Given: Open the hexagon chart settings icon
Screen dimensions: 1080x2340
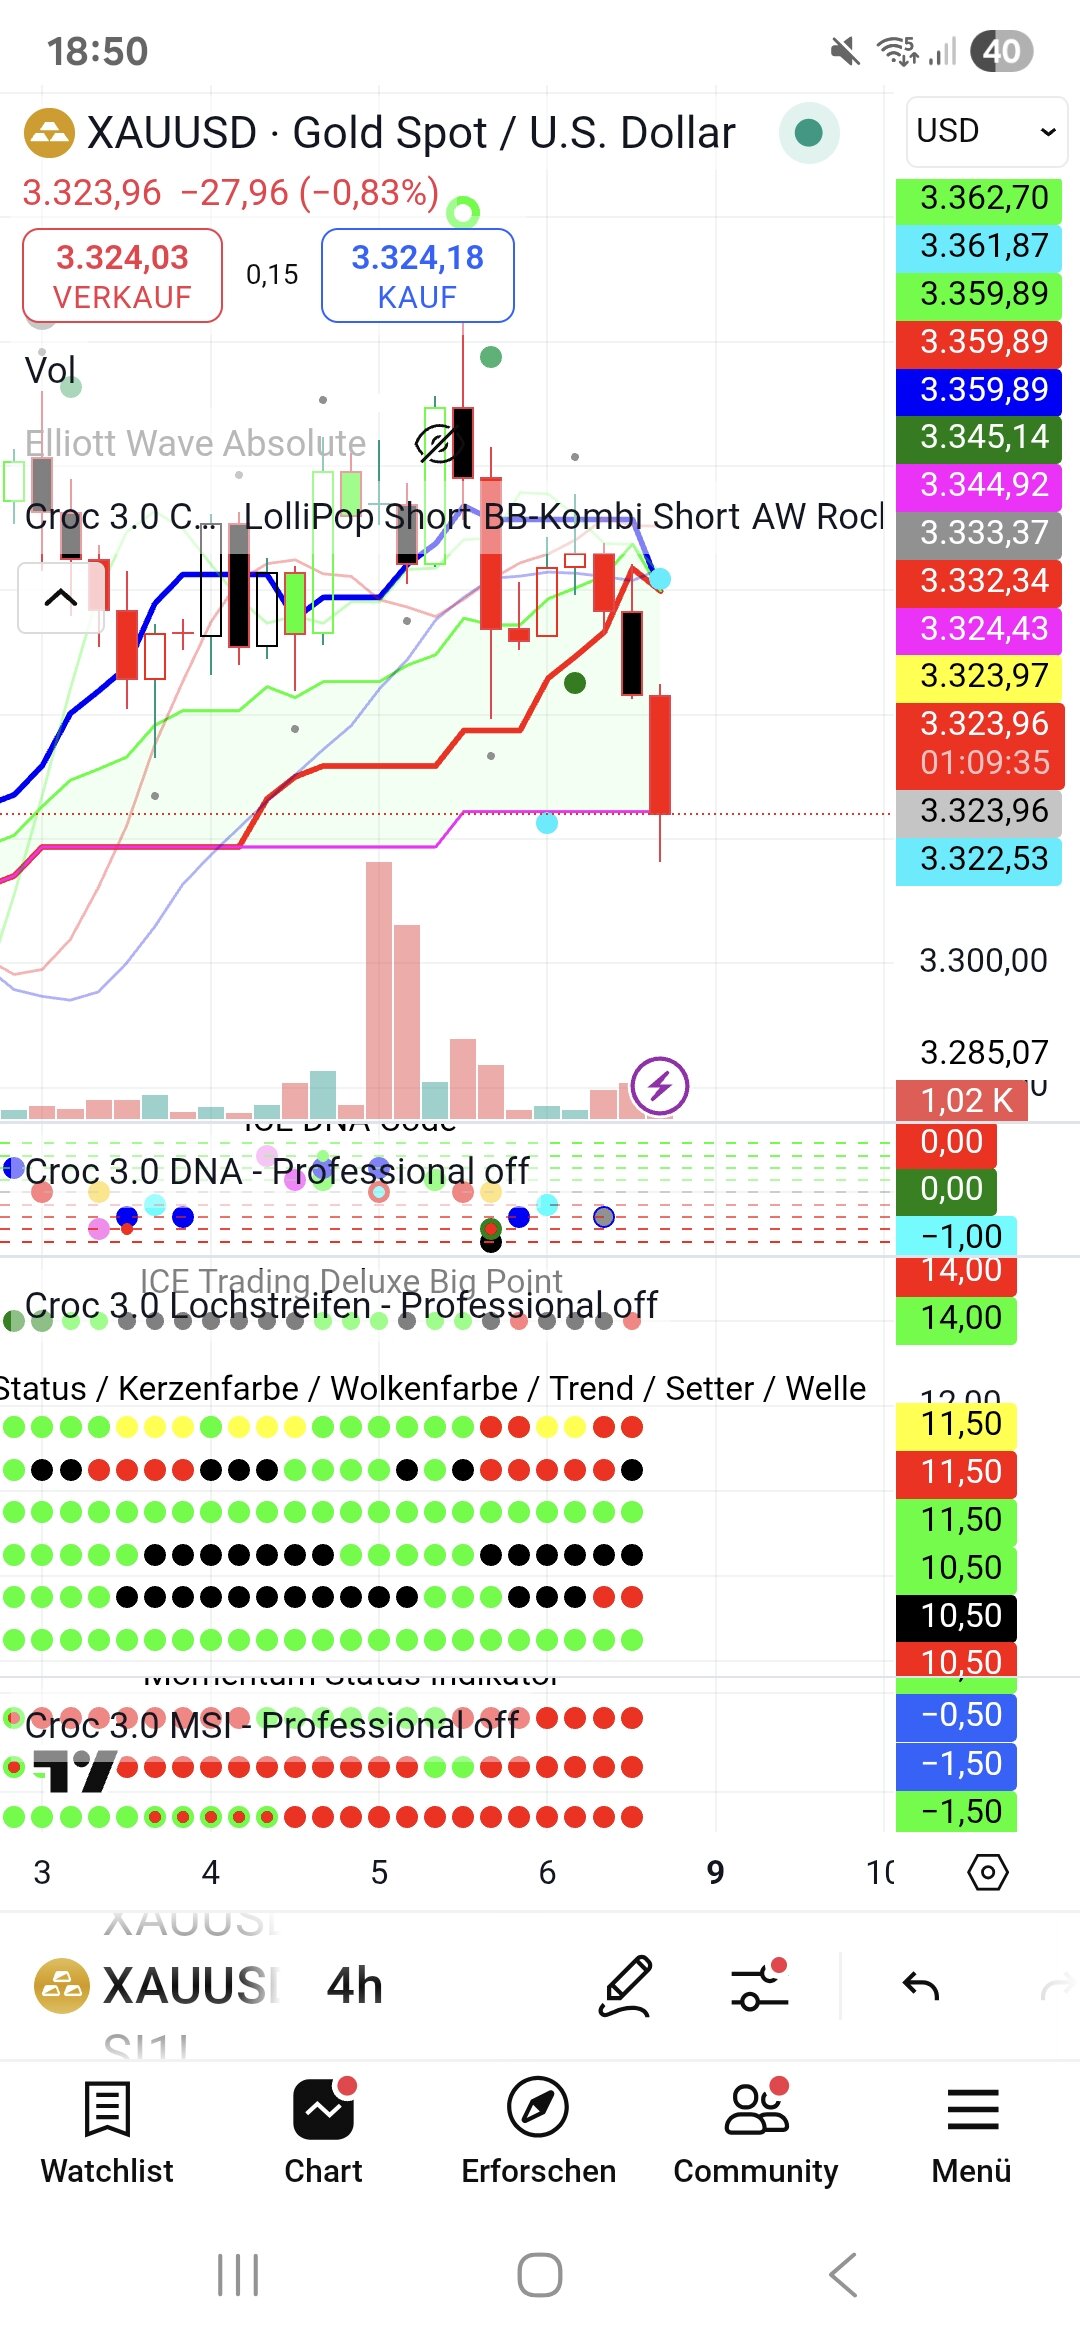Looking at the screenshot, I should (x=988, y=1872).
